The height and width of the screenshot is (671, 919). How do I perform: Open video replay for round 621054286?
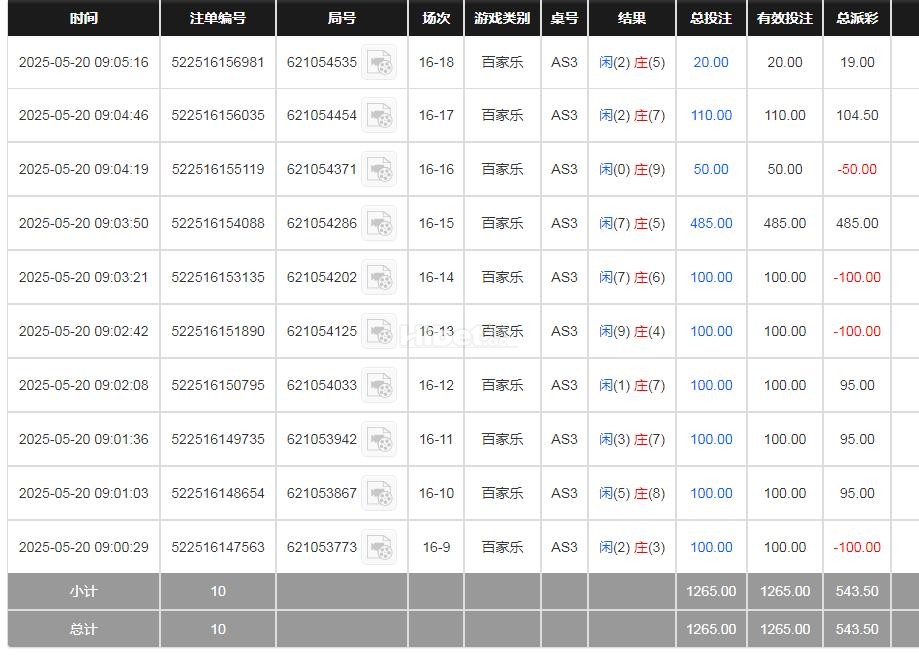coord(379,224)
